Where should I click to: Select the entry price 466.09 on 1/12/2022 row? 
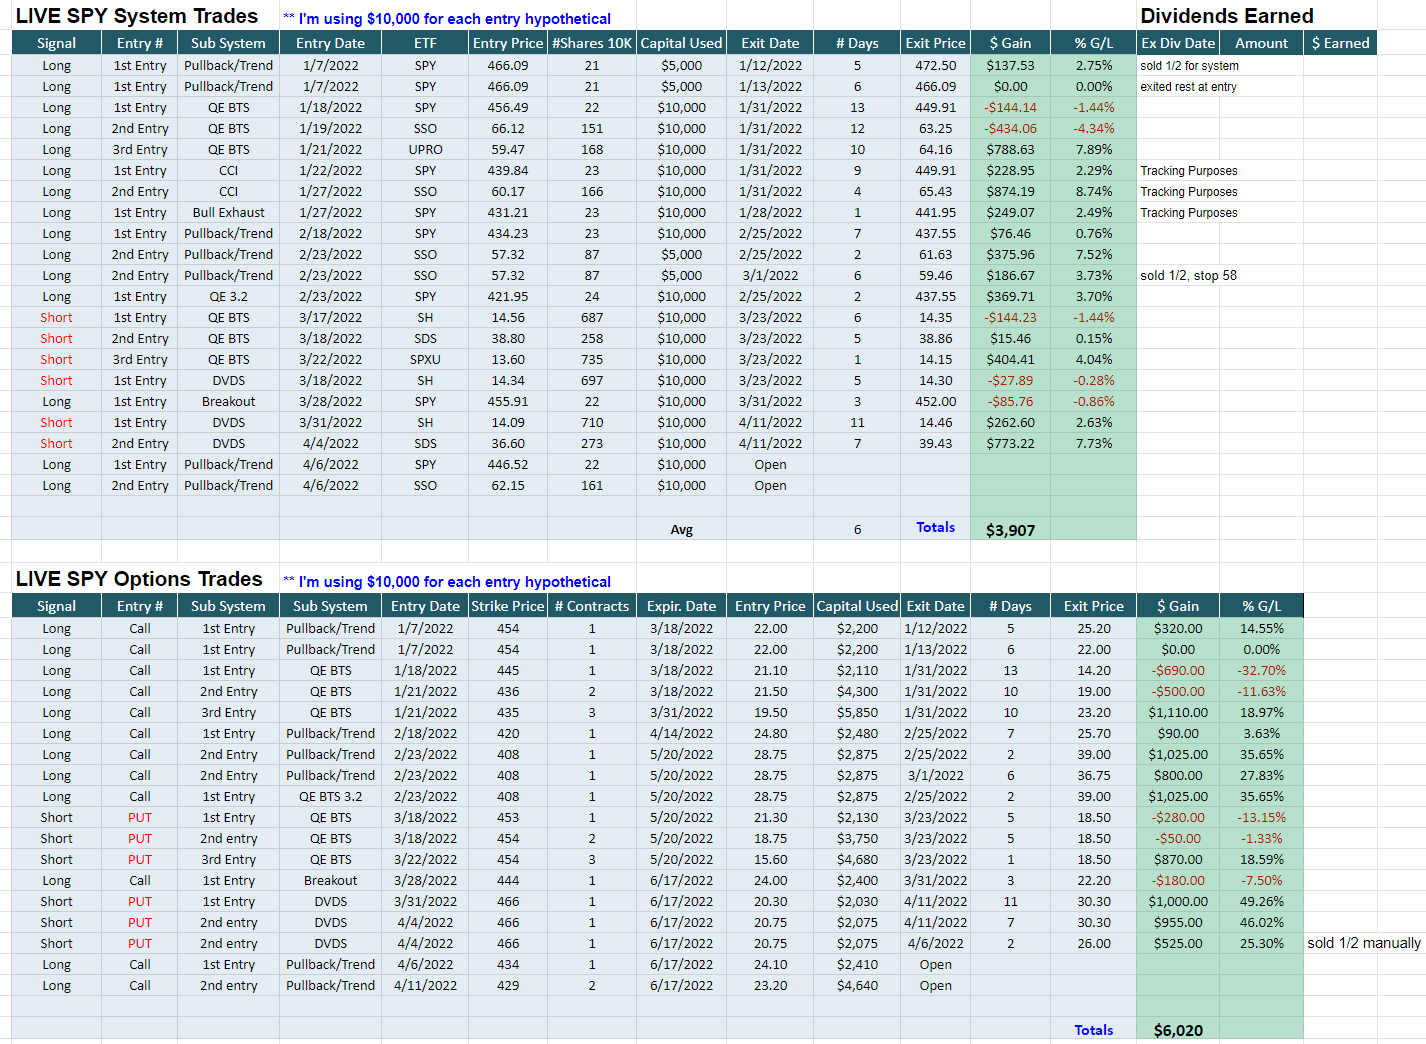(508, 65)
